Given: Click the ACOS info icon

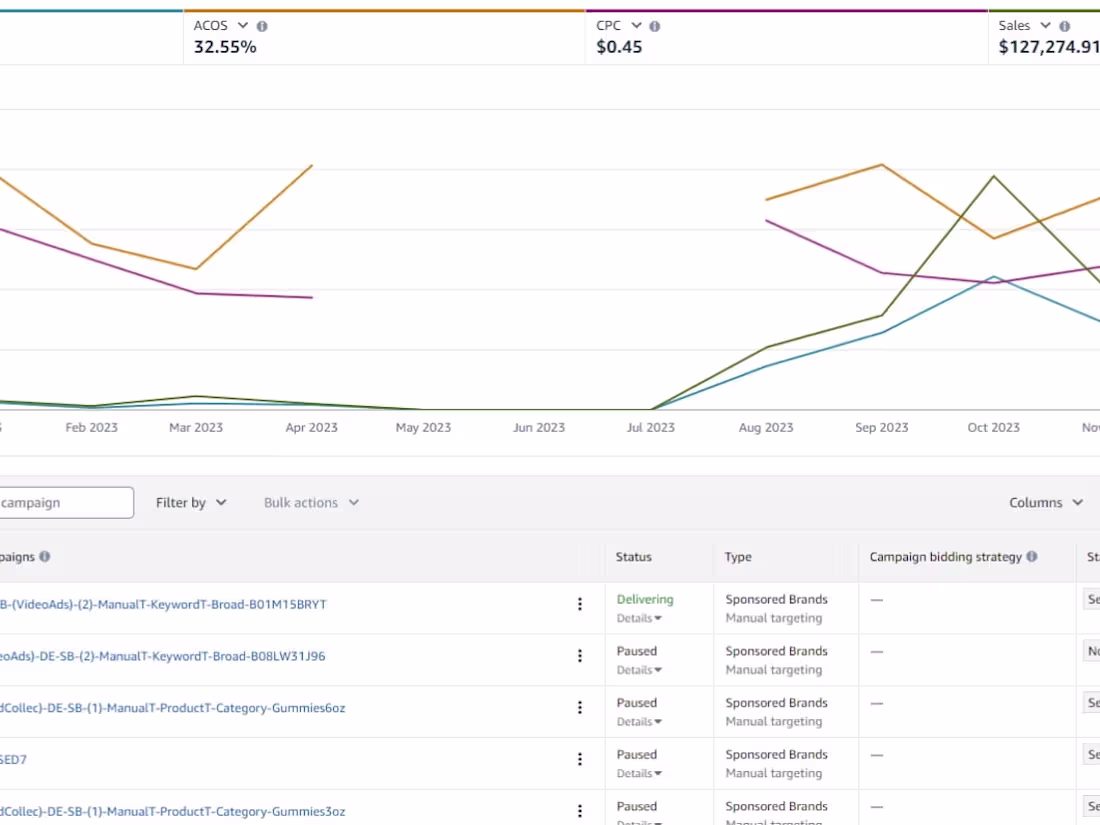Looking at the screenshot, I should click(x=262, y=26).
